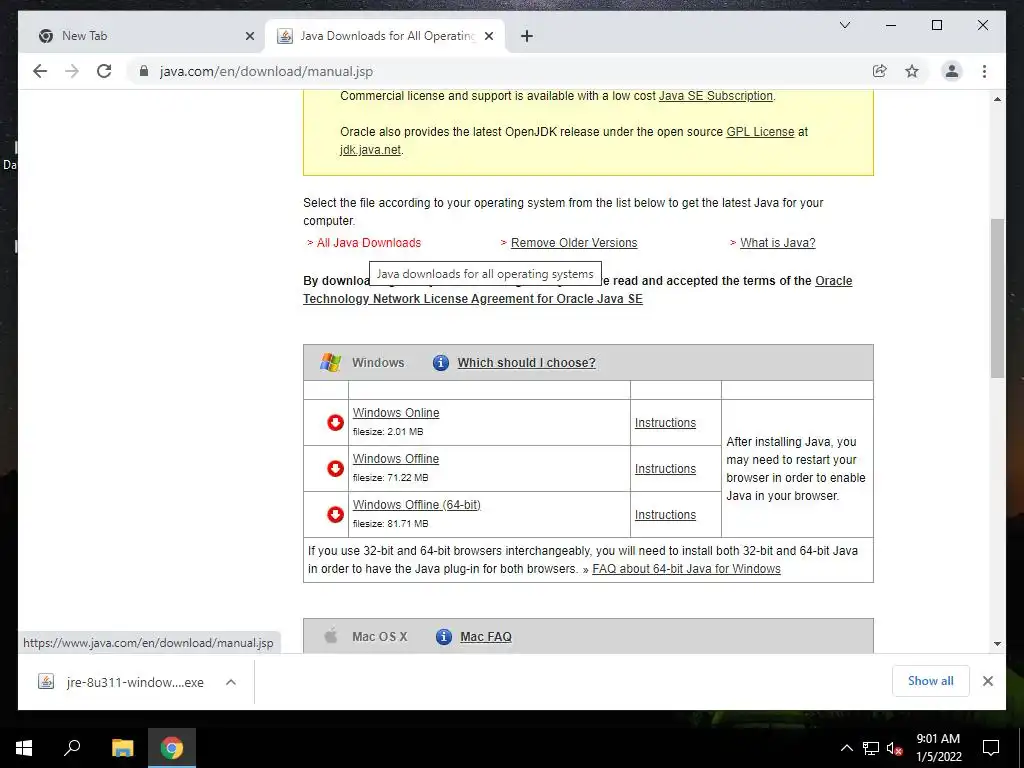The width and height of the screenshot is (1024, 768).
Task: Click the address bar URL
Action: click(x=266, y=71)
